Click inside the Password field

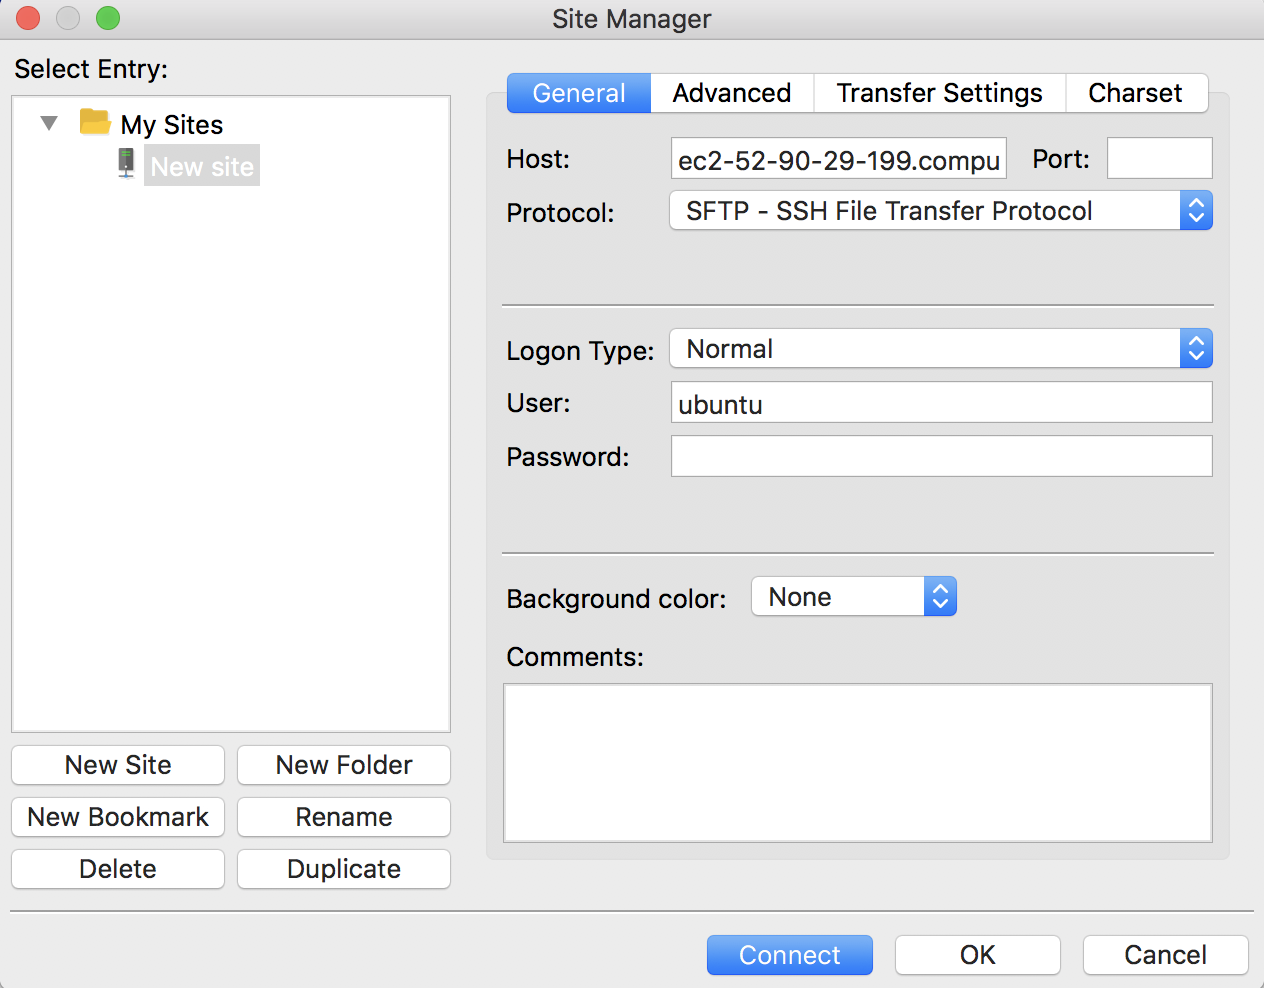coord(940,456)
